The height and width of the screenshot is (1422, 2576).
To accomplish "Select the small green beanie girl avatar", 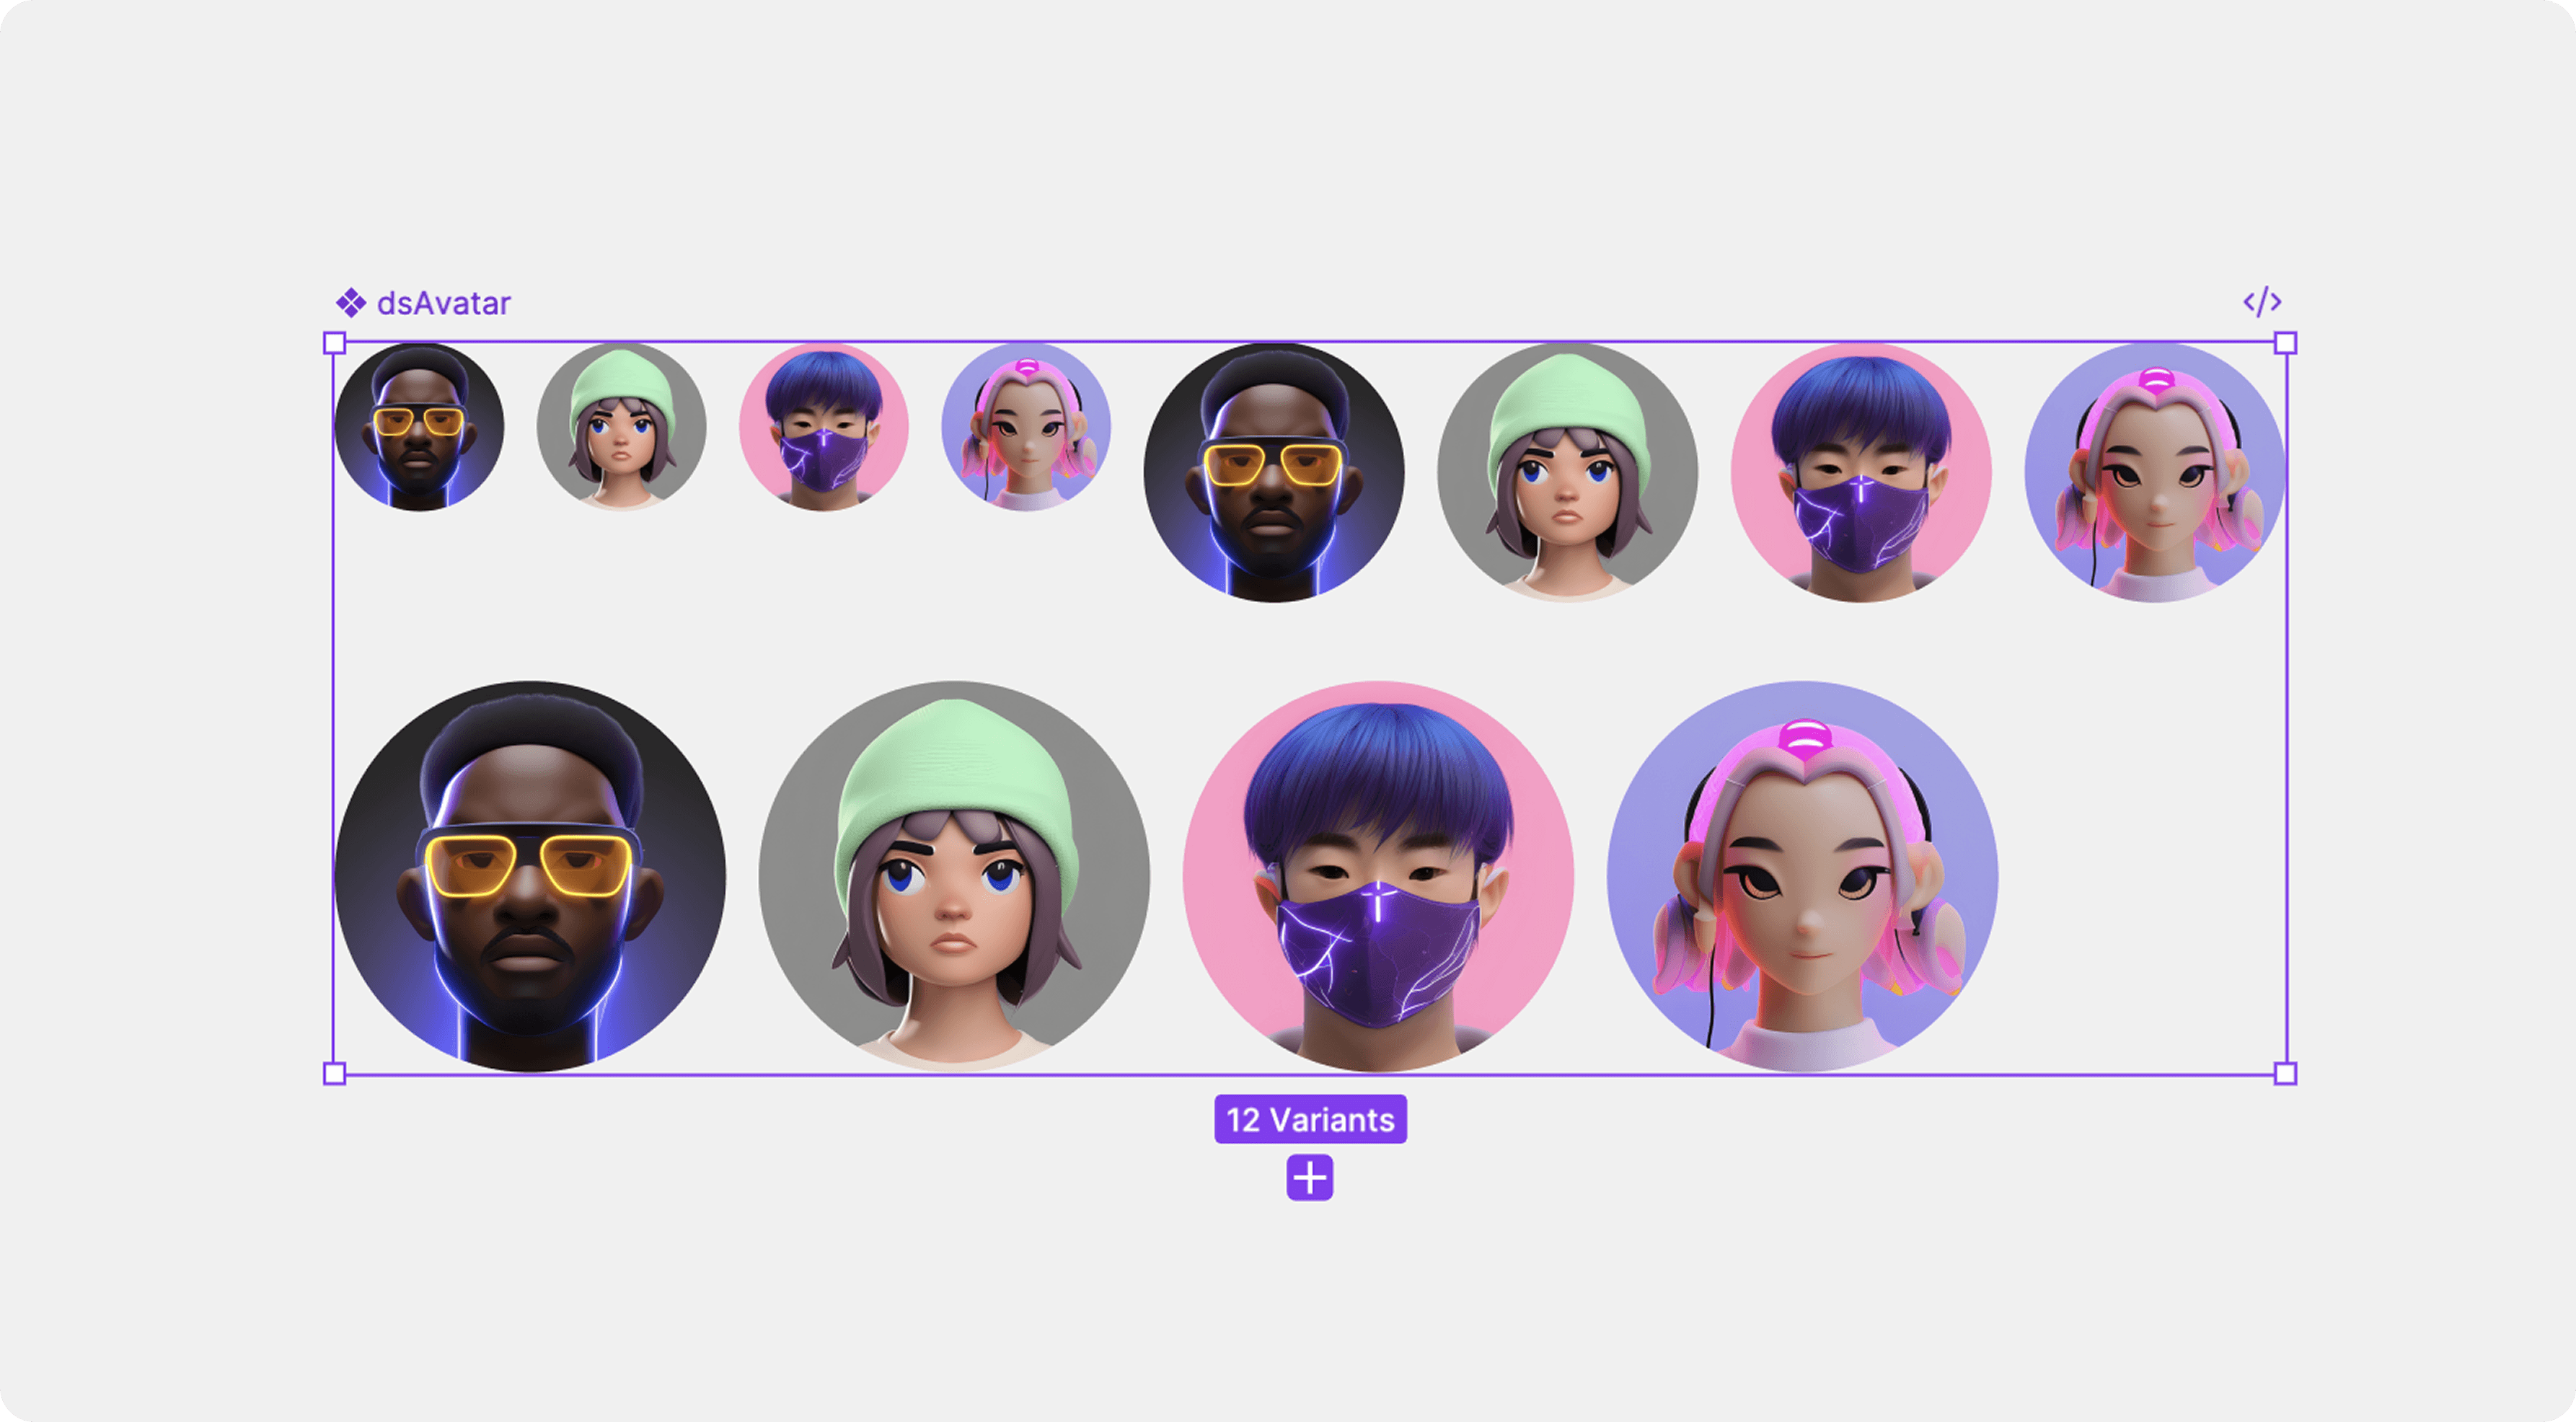I will coord(621,427).
